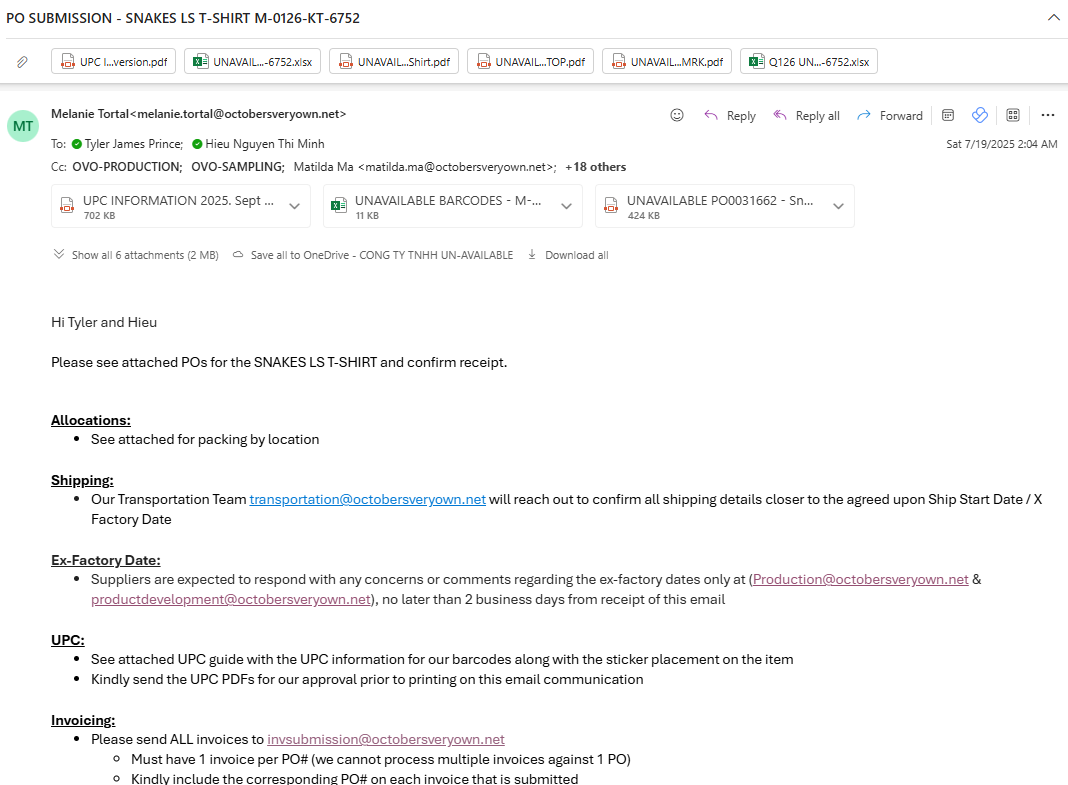
Task: Click the invsubmission@octobersveryown.net email link
Action: click(x=385, y=739)
